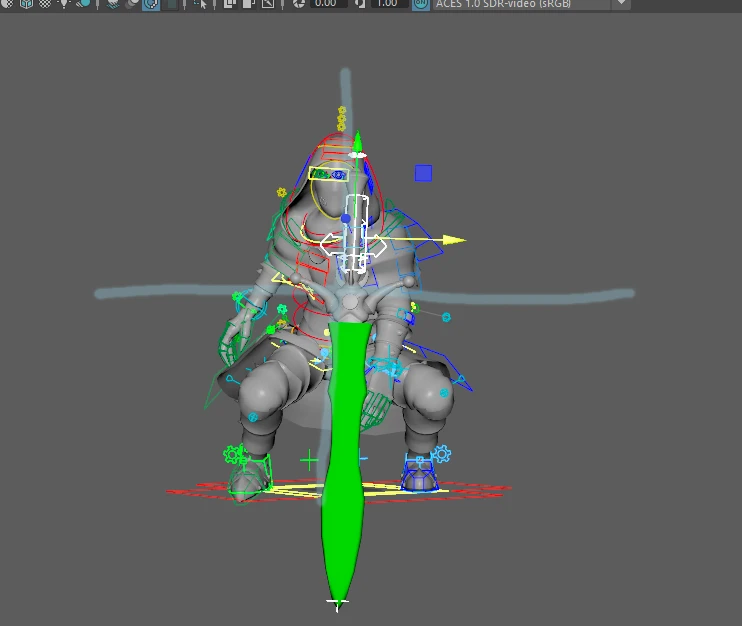Toggle the View Transform ON button
The width and height of the screenshot is (742, 626).
point(421,3)
